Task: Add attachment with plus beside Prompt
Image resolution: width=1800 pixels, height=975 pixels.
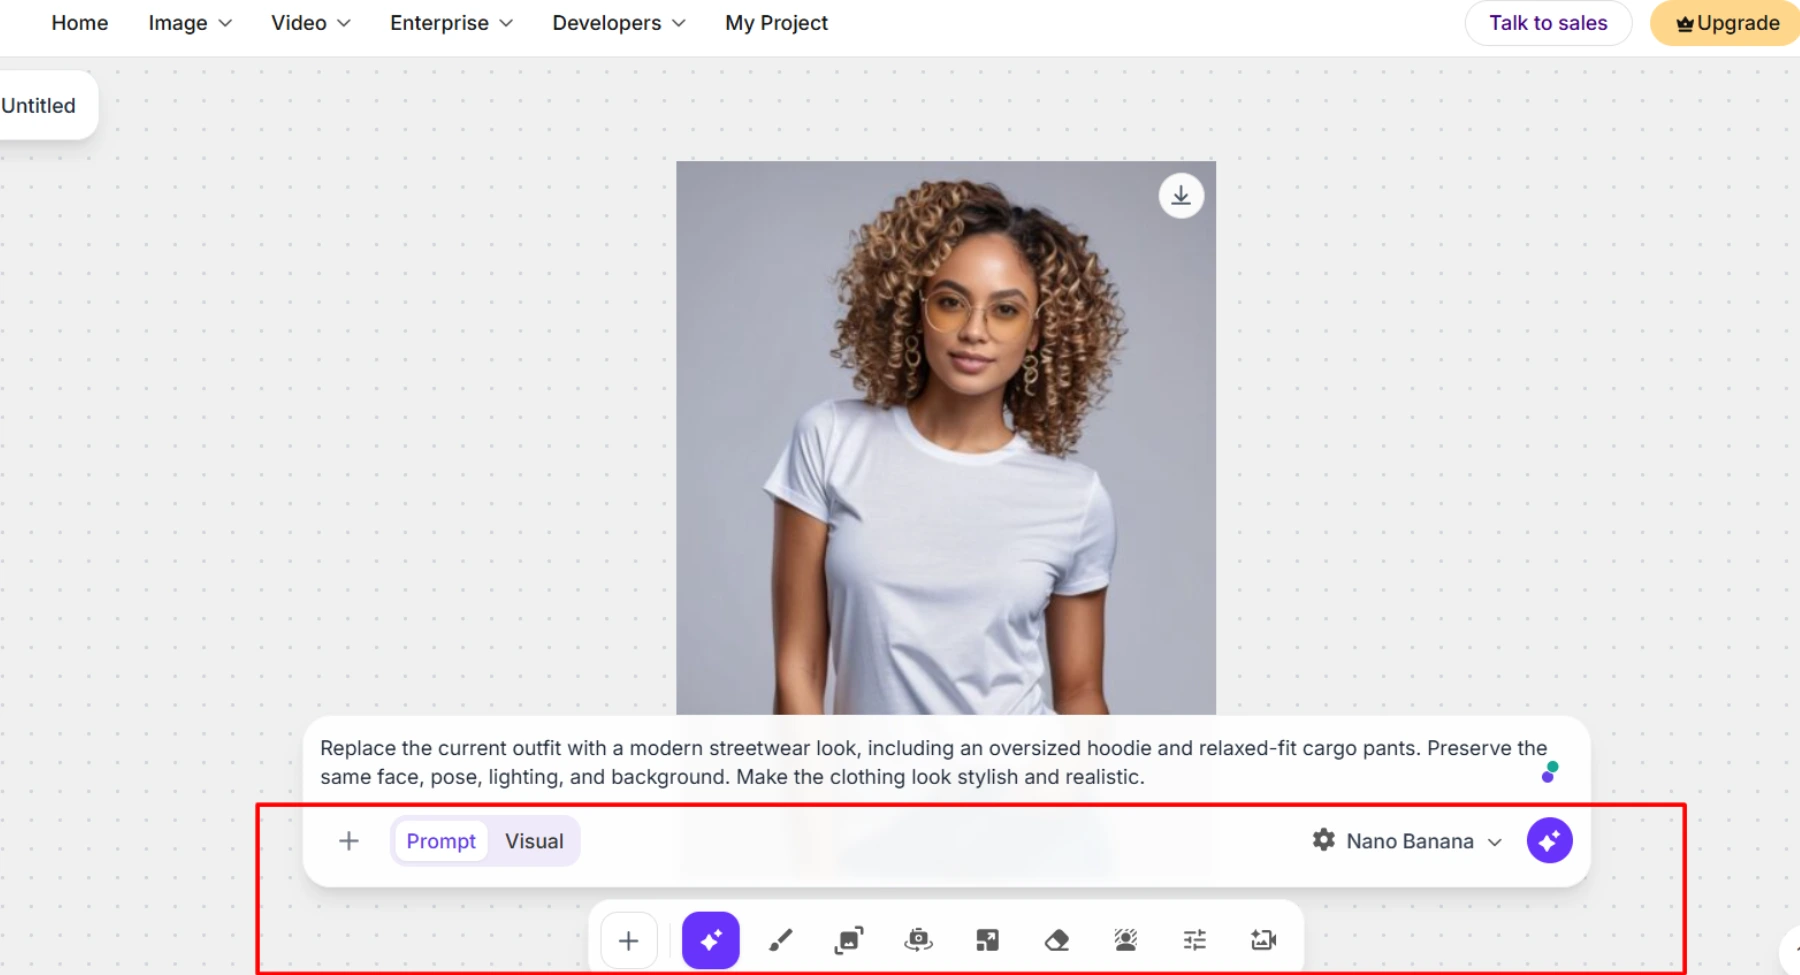Action: [x=348, y=841]
